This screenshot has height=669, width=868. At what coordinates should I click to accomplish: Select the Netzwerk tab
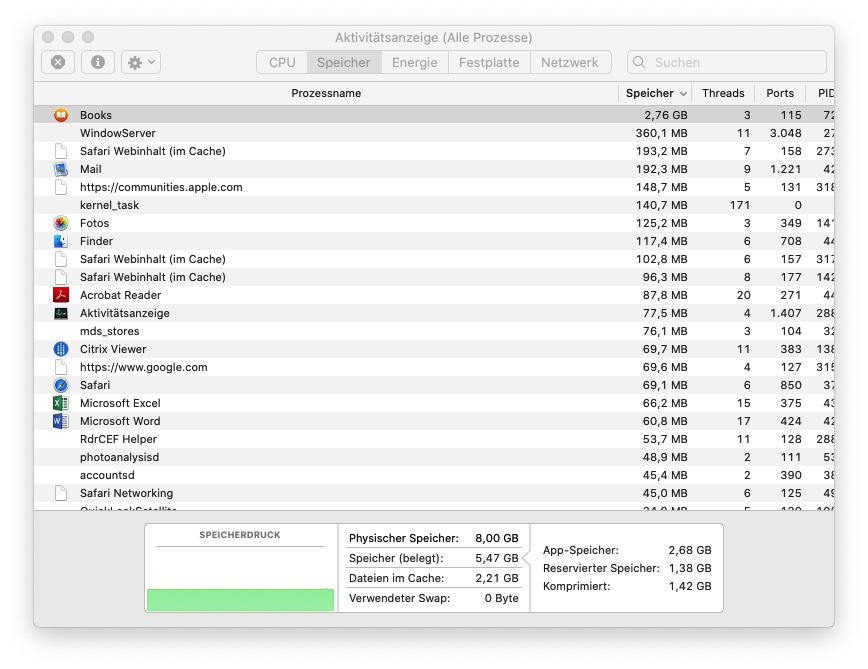570,62
